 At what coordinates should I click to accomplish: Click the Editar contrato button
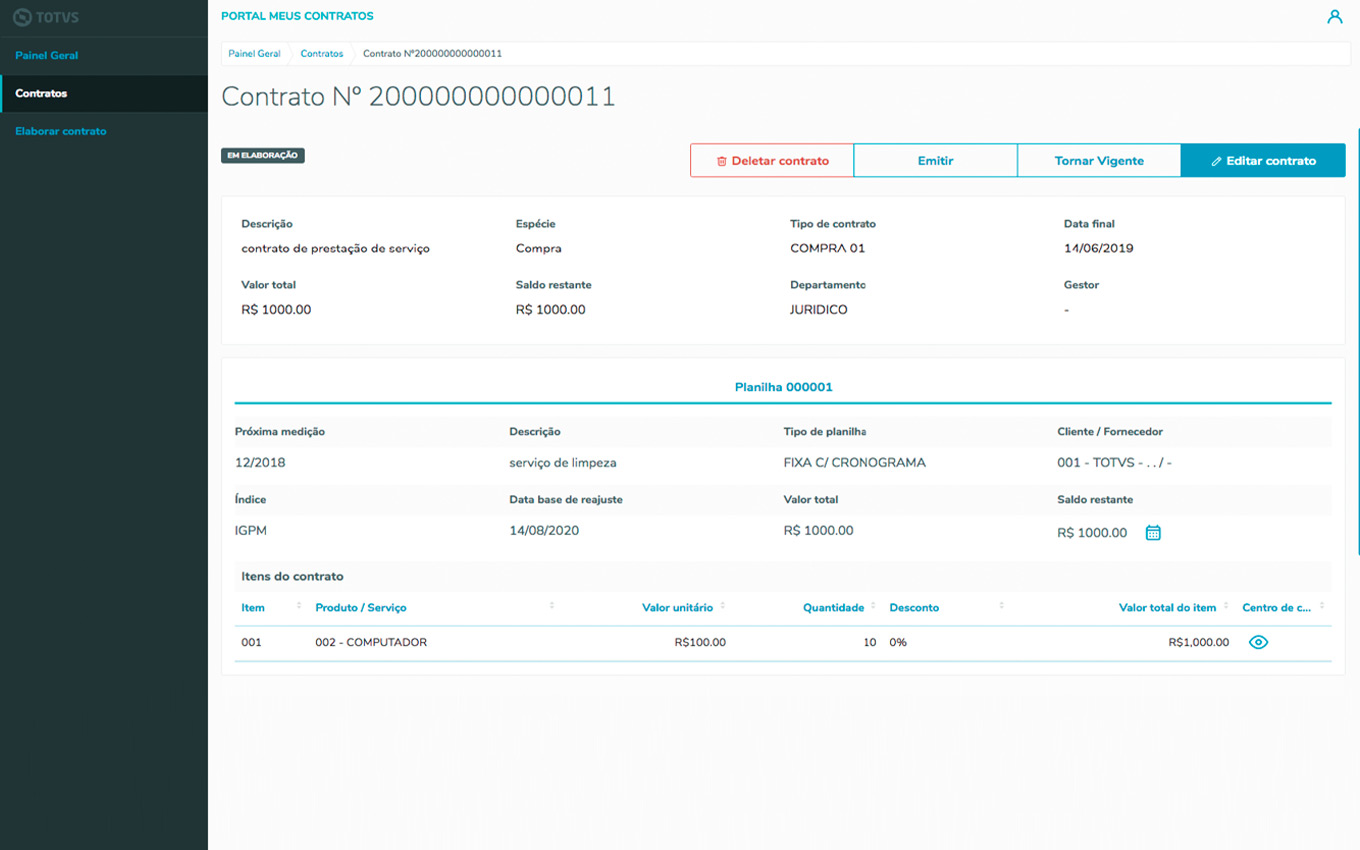click(x=1263, y=161)
